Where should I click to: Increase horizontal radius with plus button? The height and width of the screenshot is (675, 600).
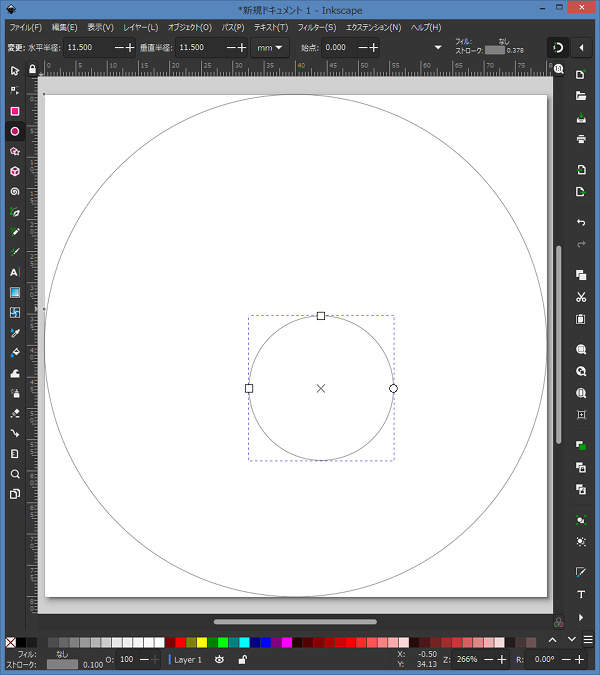tap(130, 48)
